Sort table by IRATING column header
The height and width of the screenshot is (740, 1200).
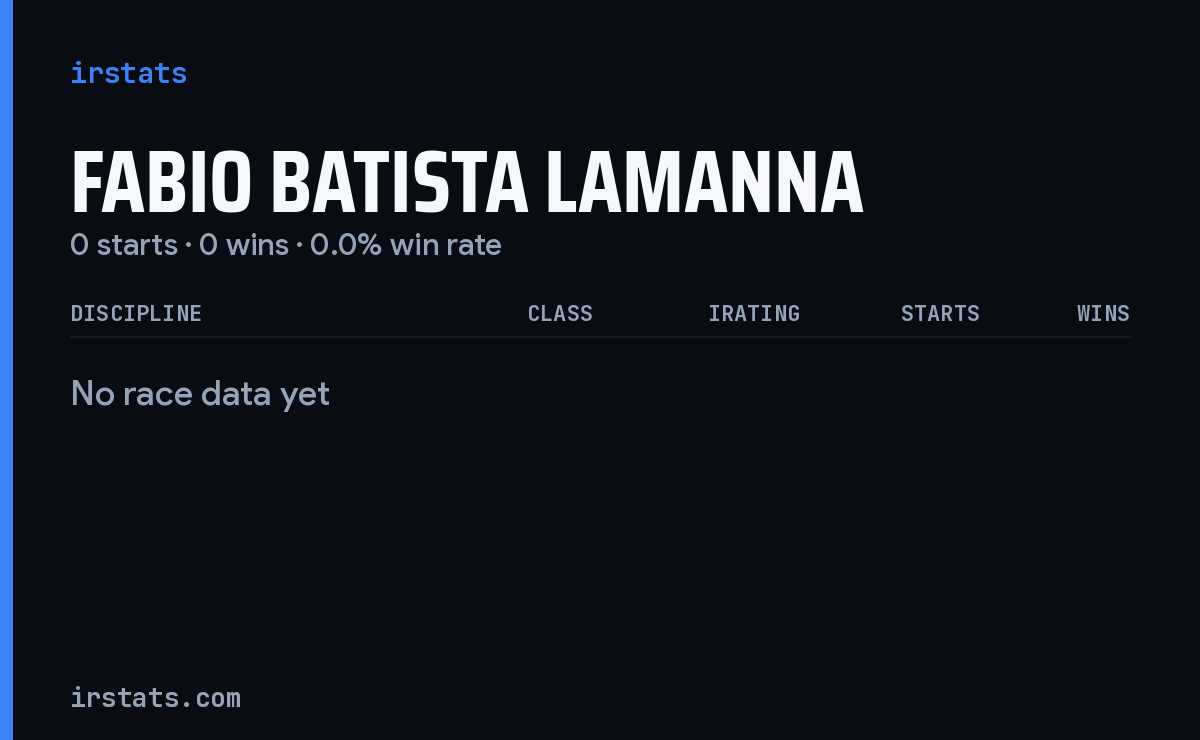tap(754, 313)
